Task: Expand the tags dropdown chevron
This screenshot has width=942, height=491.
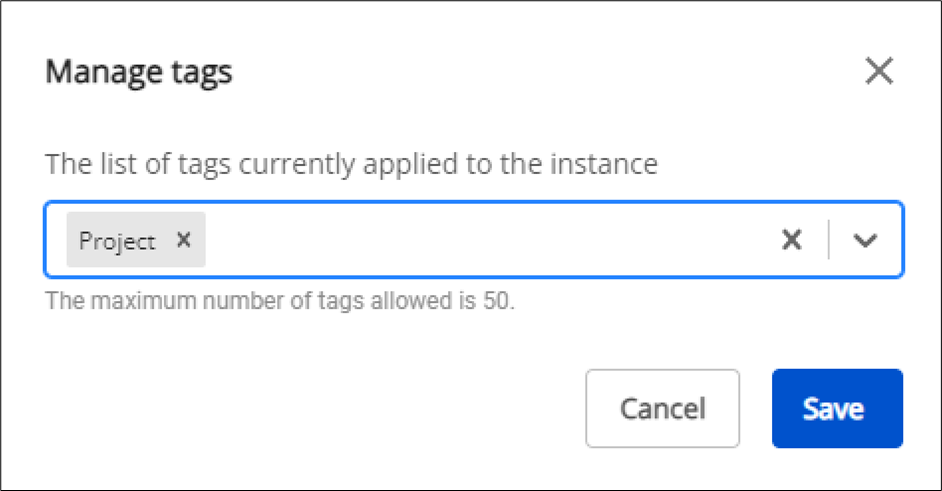Action: (x=865, y=240)
